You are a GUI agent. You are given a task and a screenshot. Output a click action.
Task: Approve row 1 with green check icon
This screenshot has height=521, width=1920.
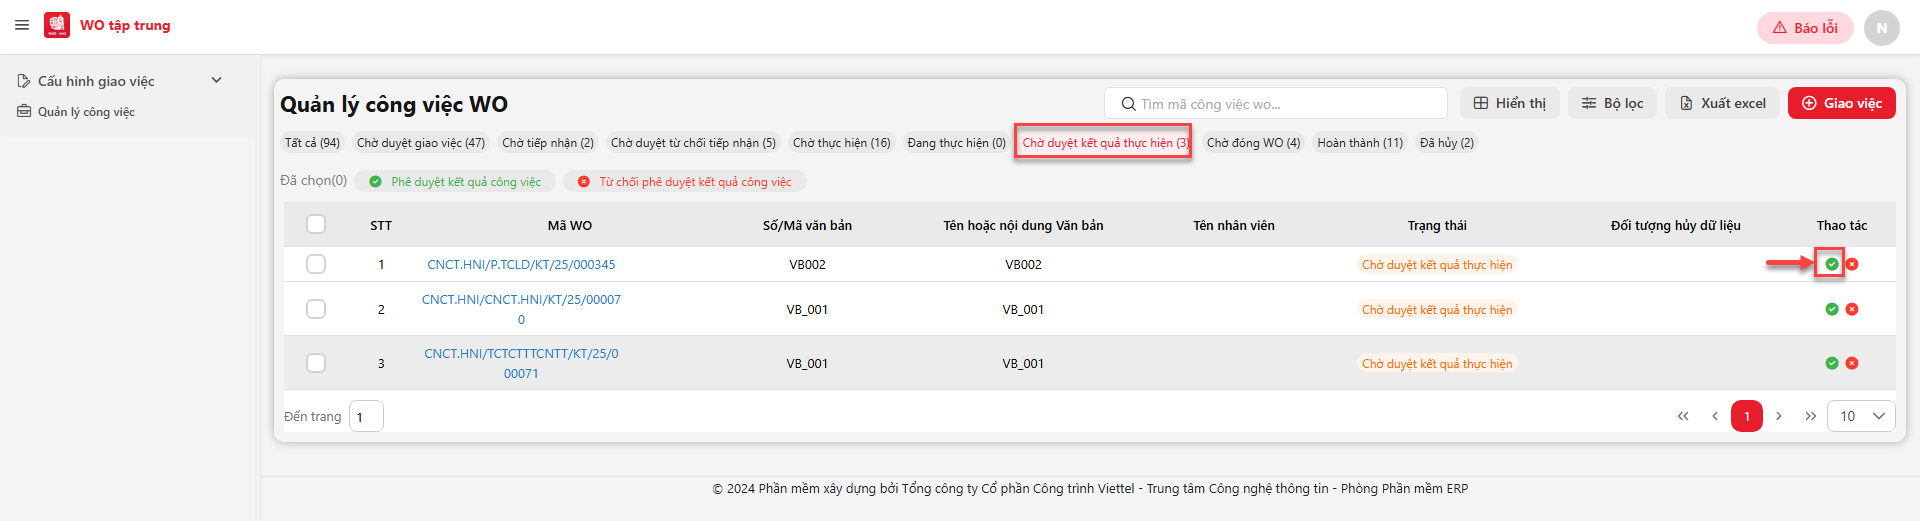pos(1831,264)
